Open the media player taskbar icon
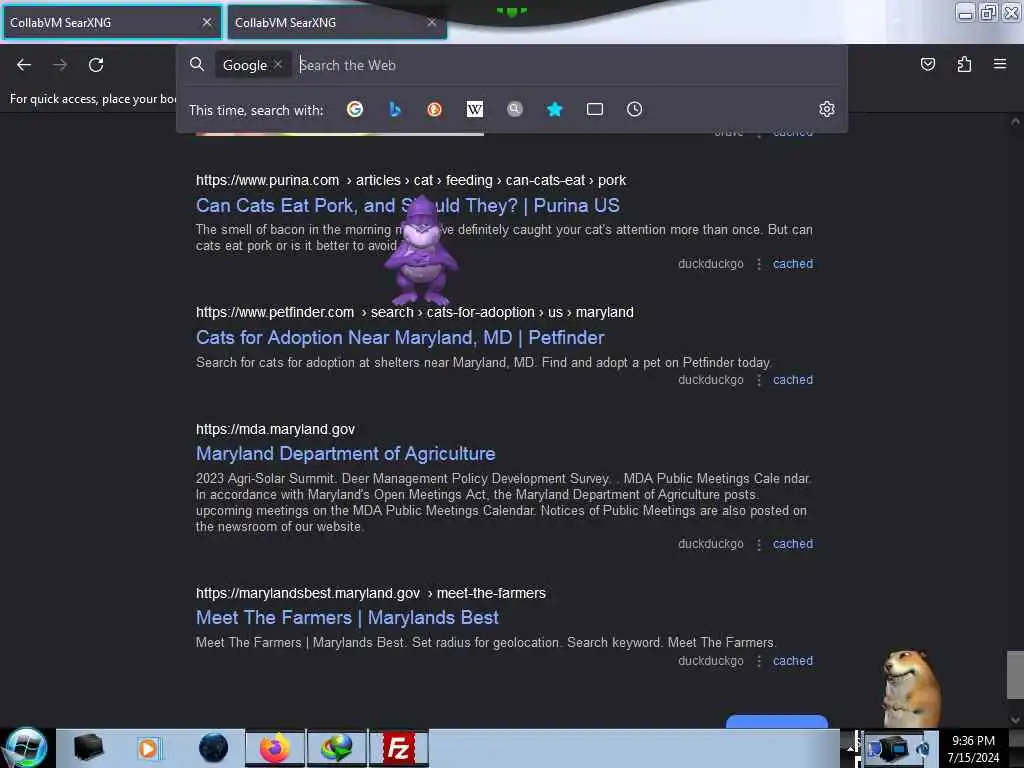The image size is (1024, 768). pyautogui.click(x=148, y=748)
